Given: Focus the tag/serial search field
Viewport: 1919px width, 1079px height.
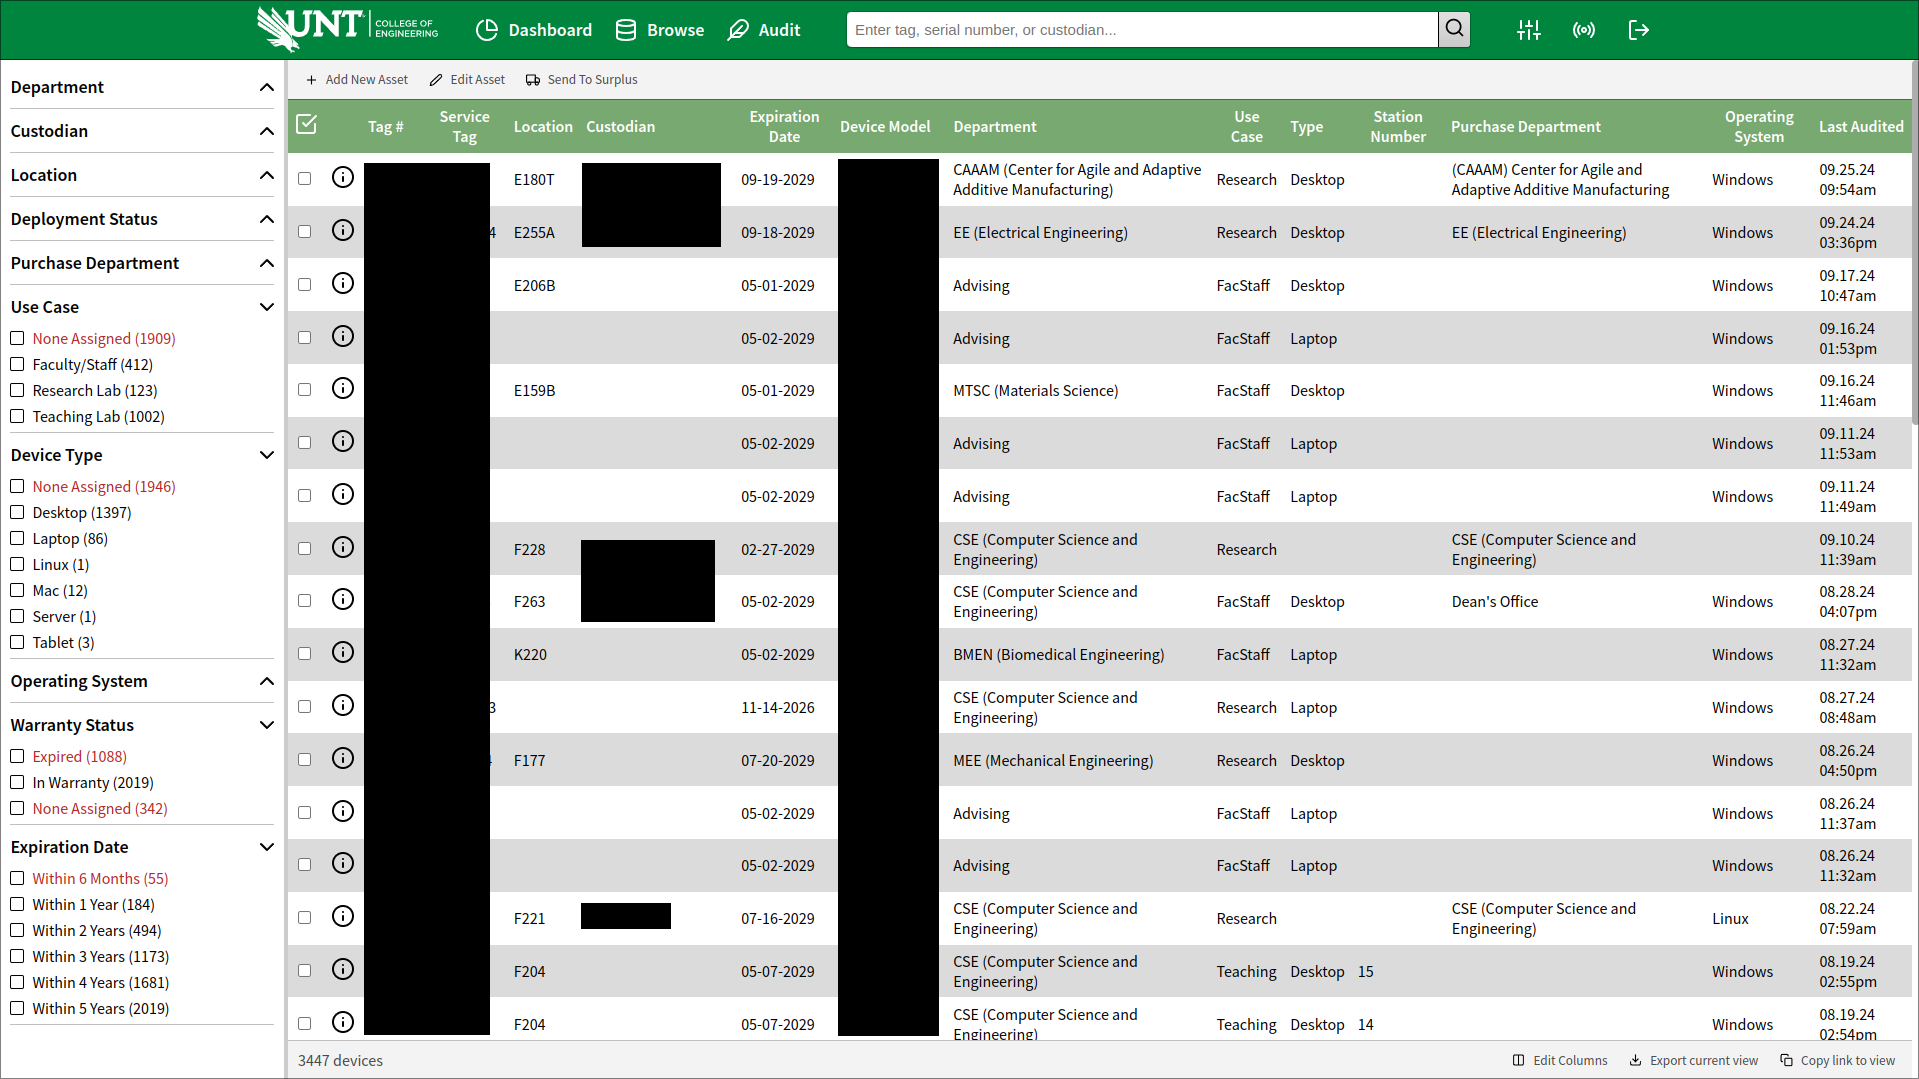Looking at the screenshot, I should 1142,30.
